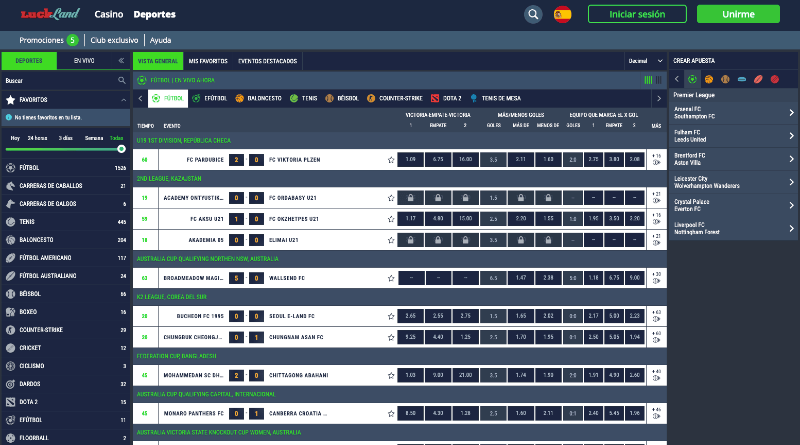Viewport: 800px width, 445px height.
Task: Favorite the Broadmeadow Magic match star
Action: point(391,278)
